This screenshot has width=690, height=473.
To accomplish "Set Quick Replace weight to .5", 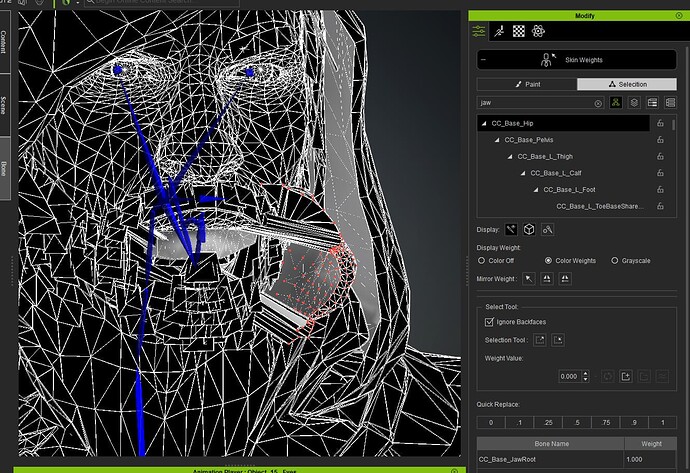I will [x=577, y=423].
